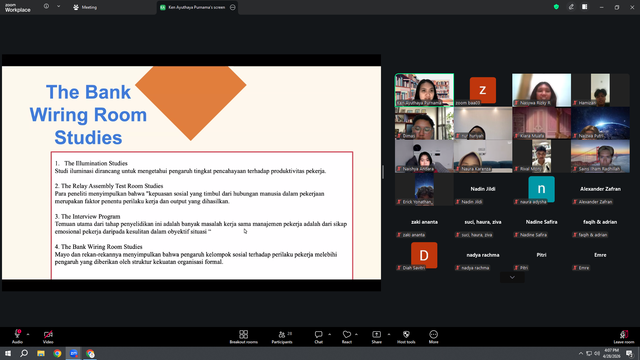The height and width of the screenshot is (360, 640).
Task: Select Rival Mony video tile
Action: (542, 156)
